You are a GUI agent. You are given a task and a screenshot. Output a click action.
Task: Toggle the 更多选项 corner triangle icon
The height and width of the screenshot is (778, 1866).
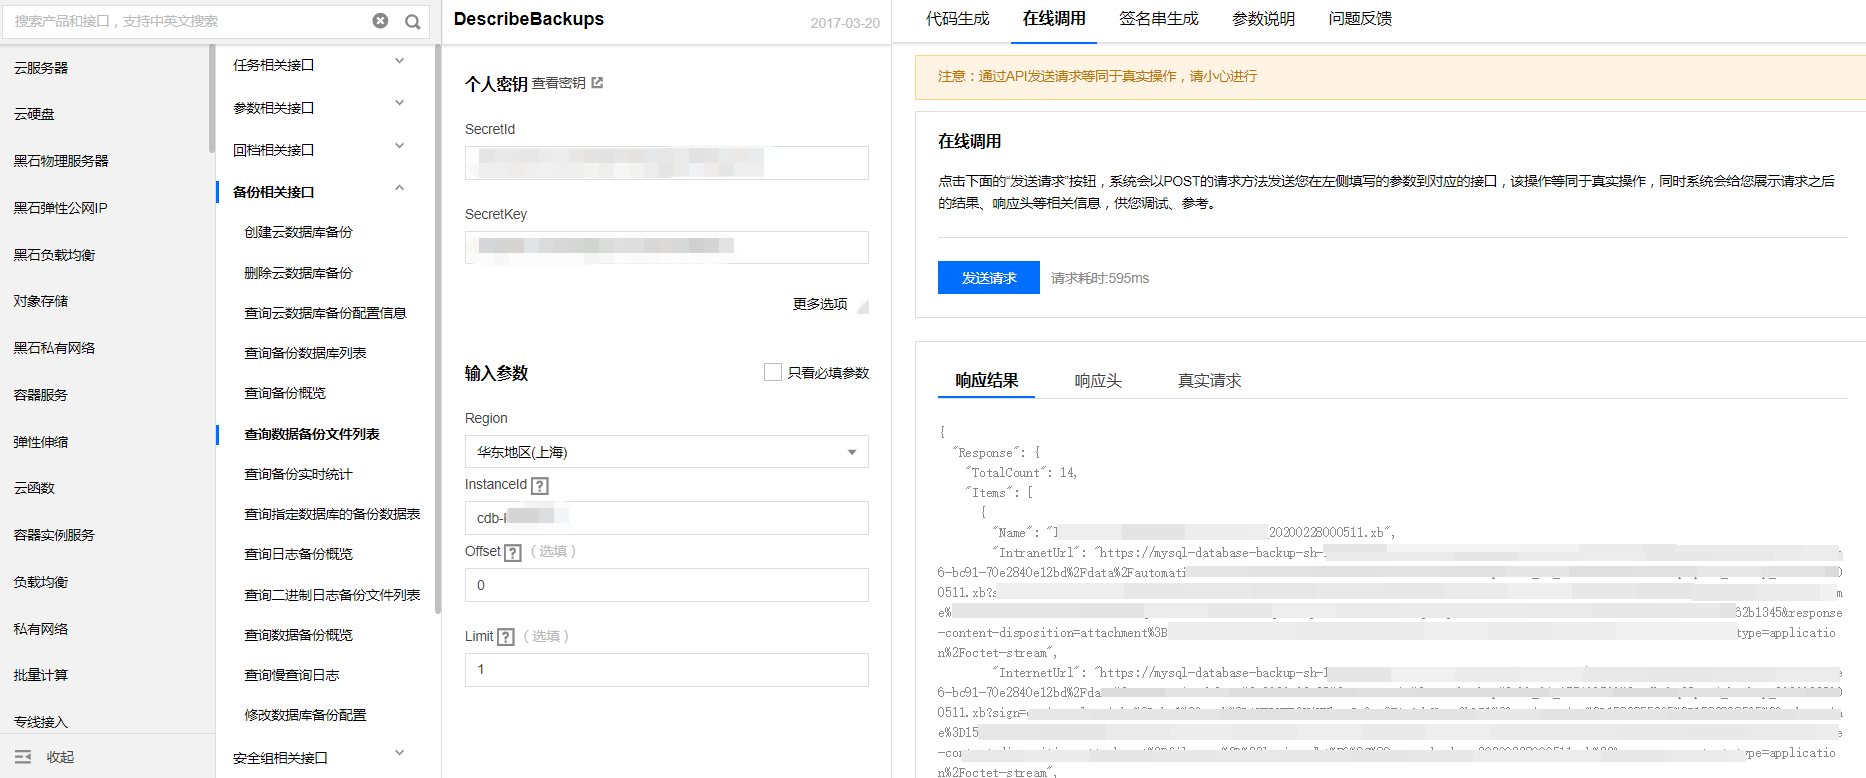pyautogui.click(x=862, y=306)
